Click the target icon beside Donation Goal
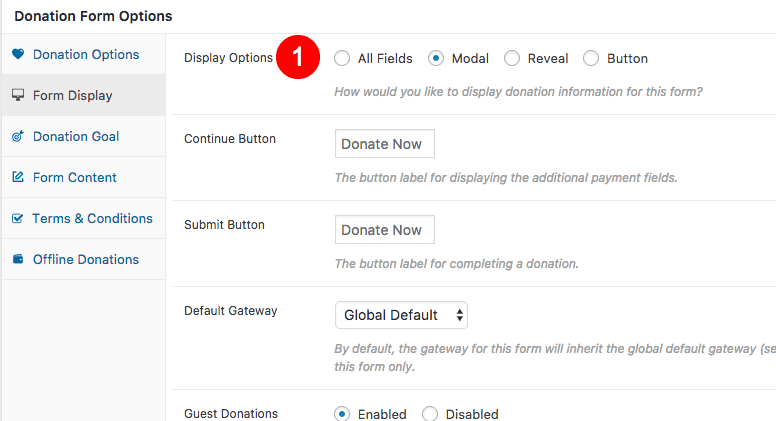Viewport: 776px width, 421px height. coord(18,136)
